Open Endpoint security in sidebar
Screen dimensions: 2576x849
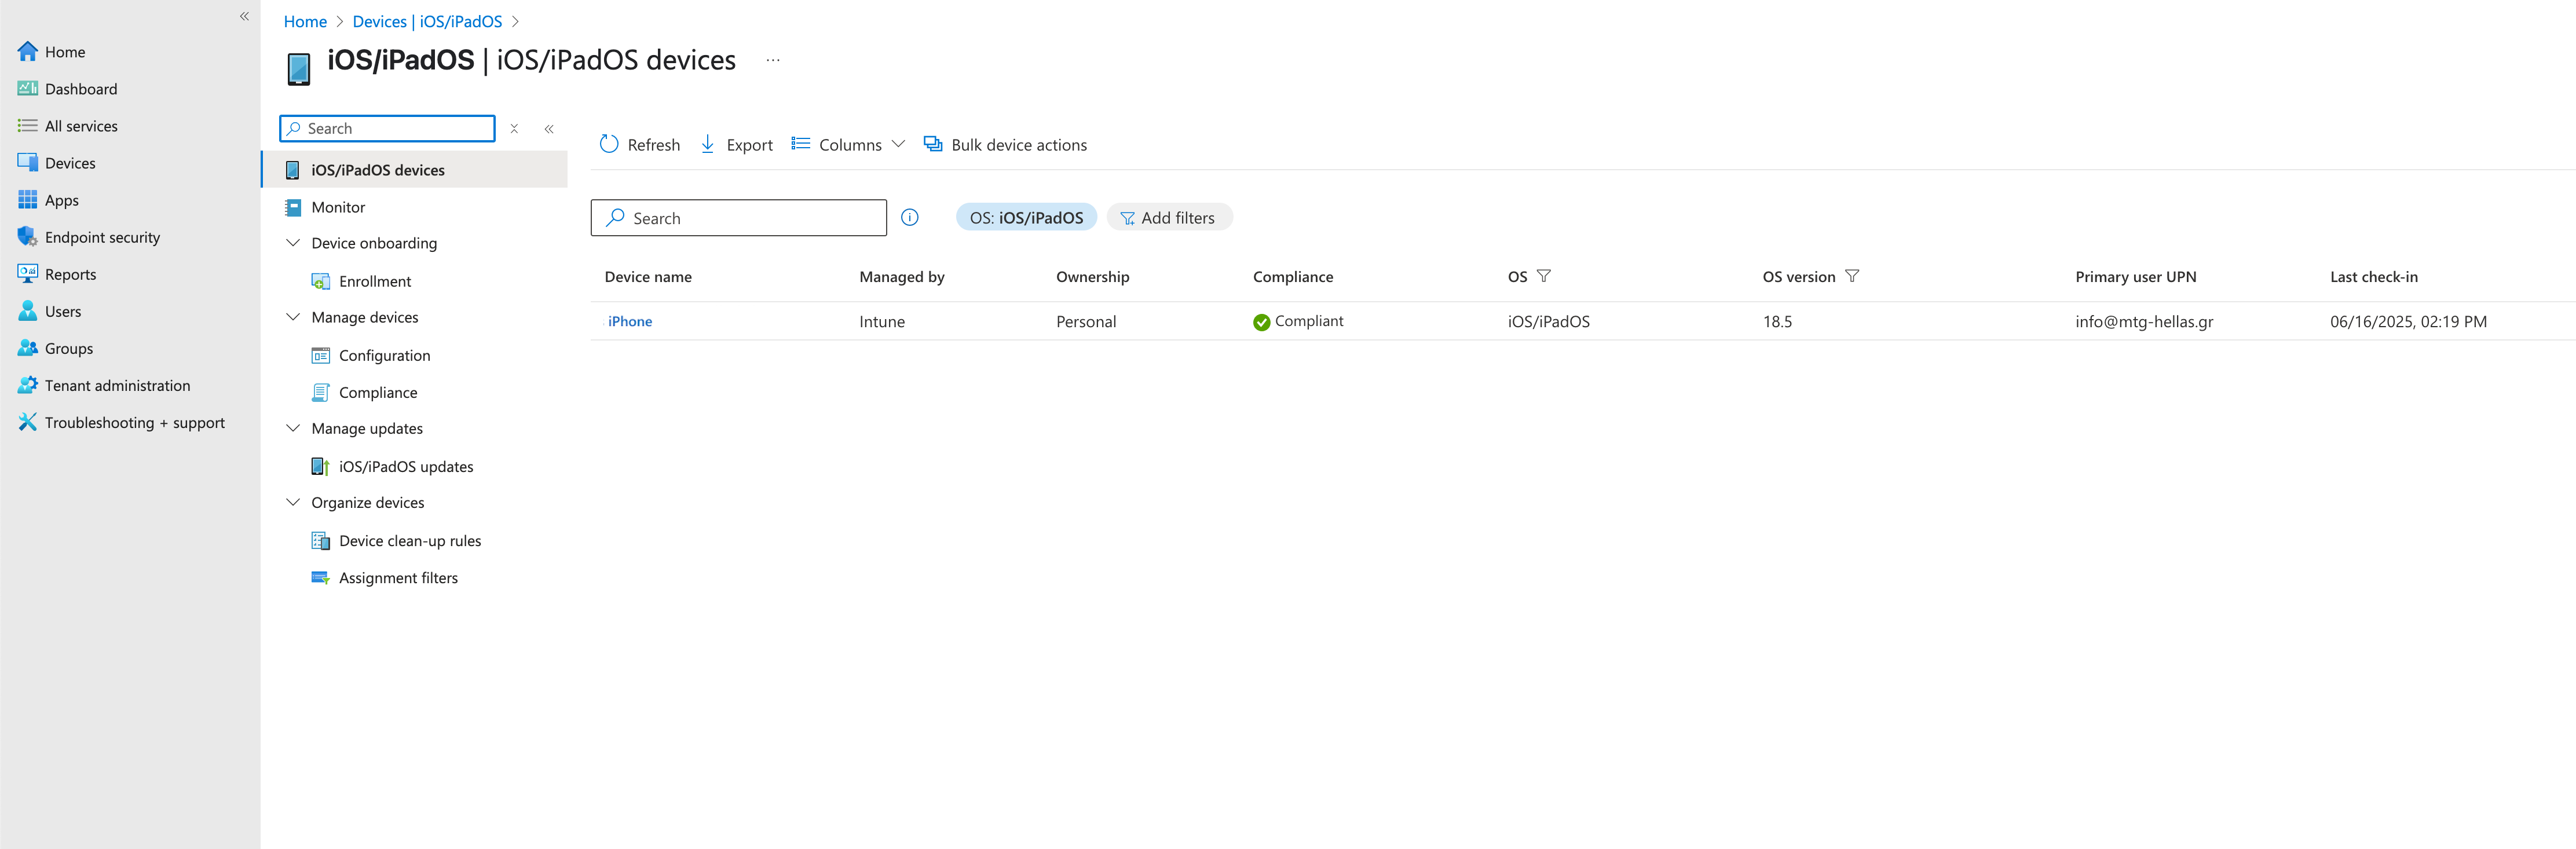pos(101,237)
